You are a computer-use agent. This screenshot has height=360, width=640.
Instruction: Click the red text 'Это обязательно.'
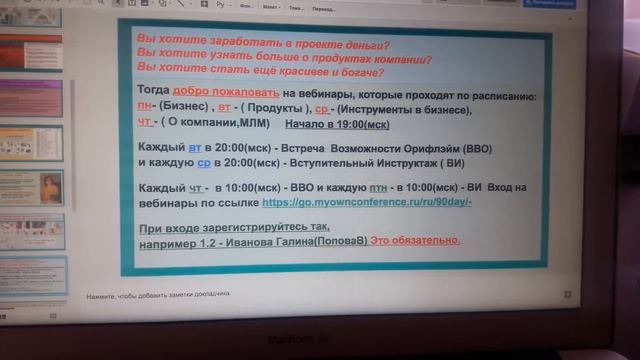415,241
